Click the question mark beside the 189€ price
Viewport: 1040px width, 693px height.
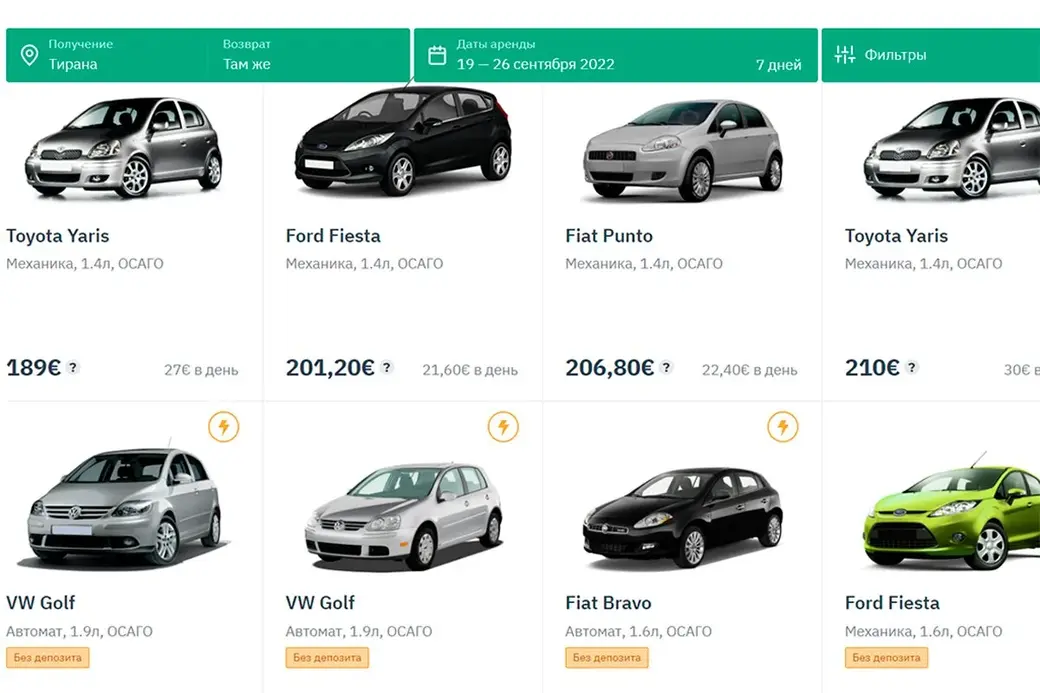click(x=71, y=369)
